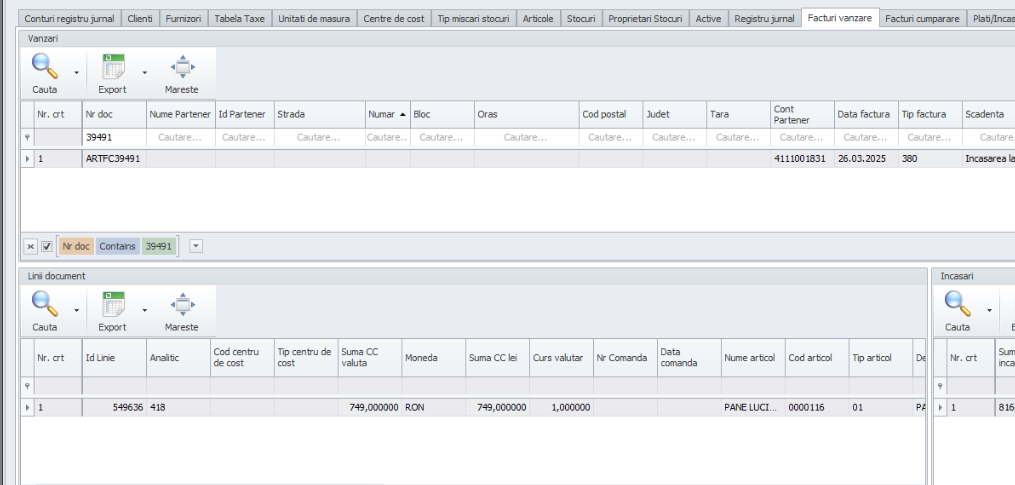Open Export dropdown arrow in Linii document

coord(145,309)
